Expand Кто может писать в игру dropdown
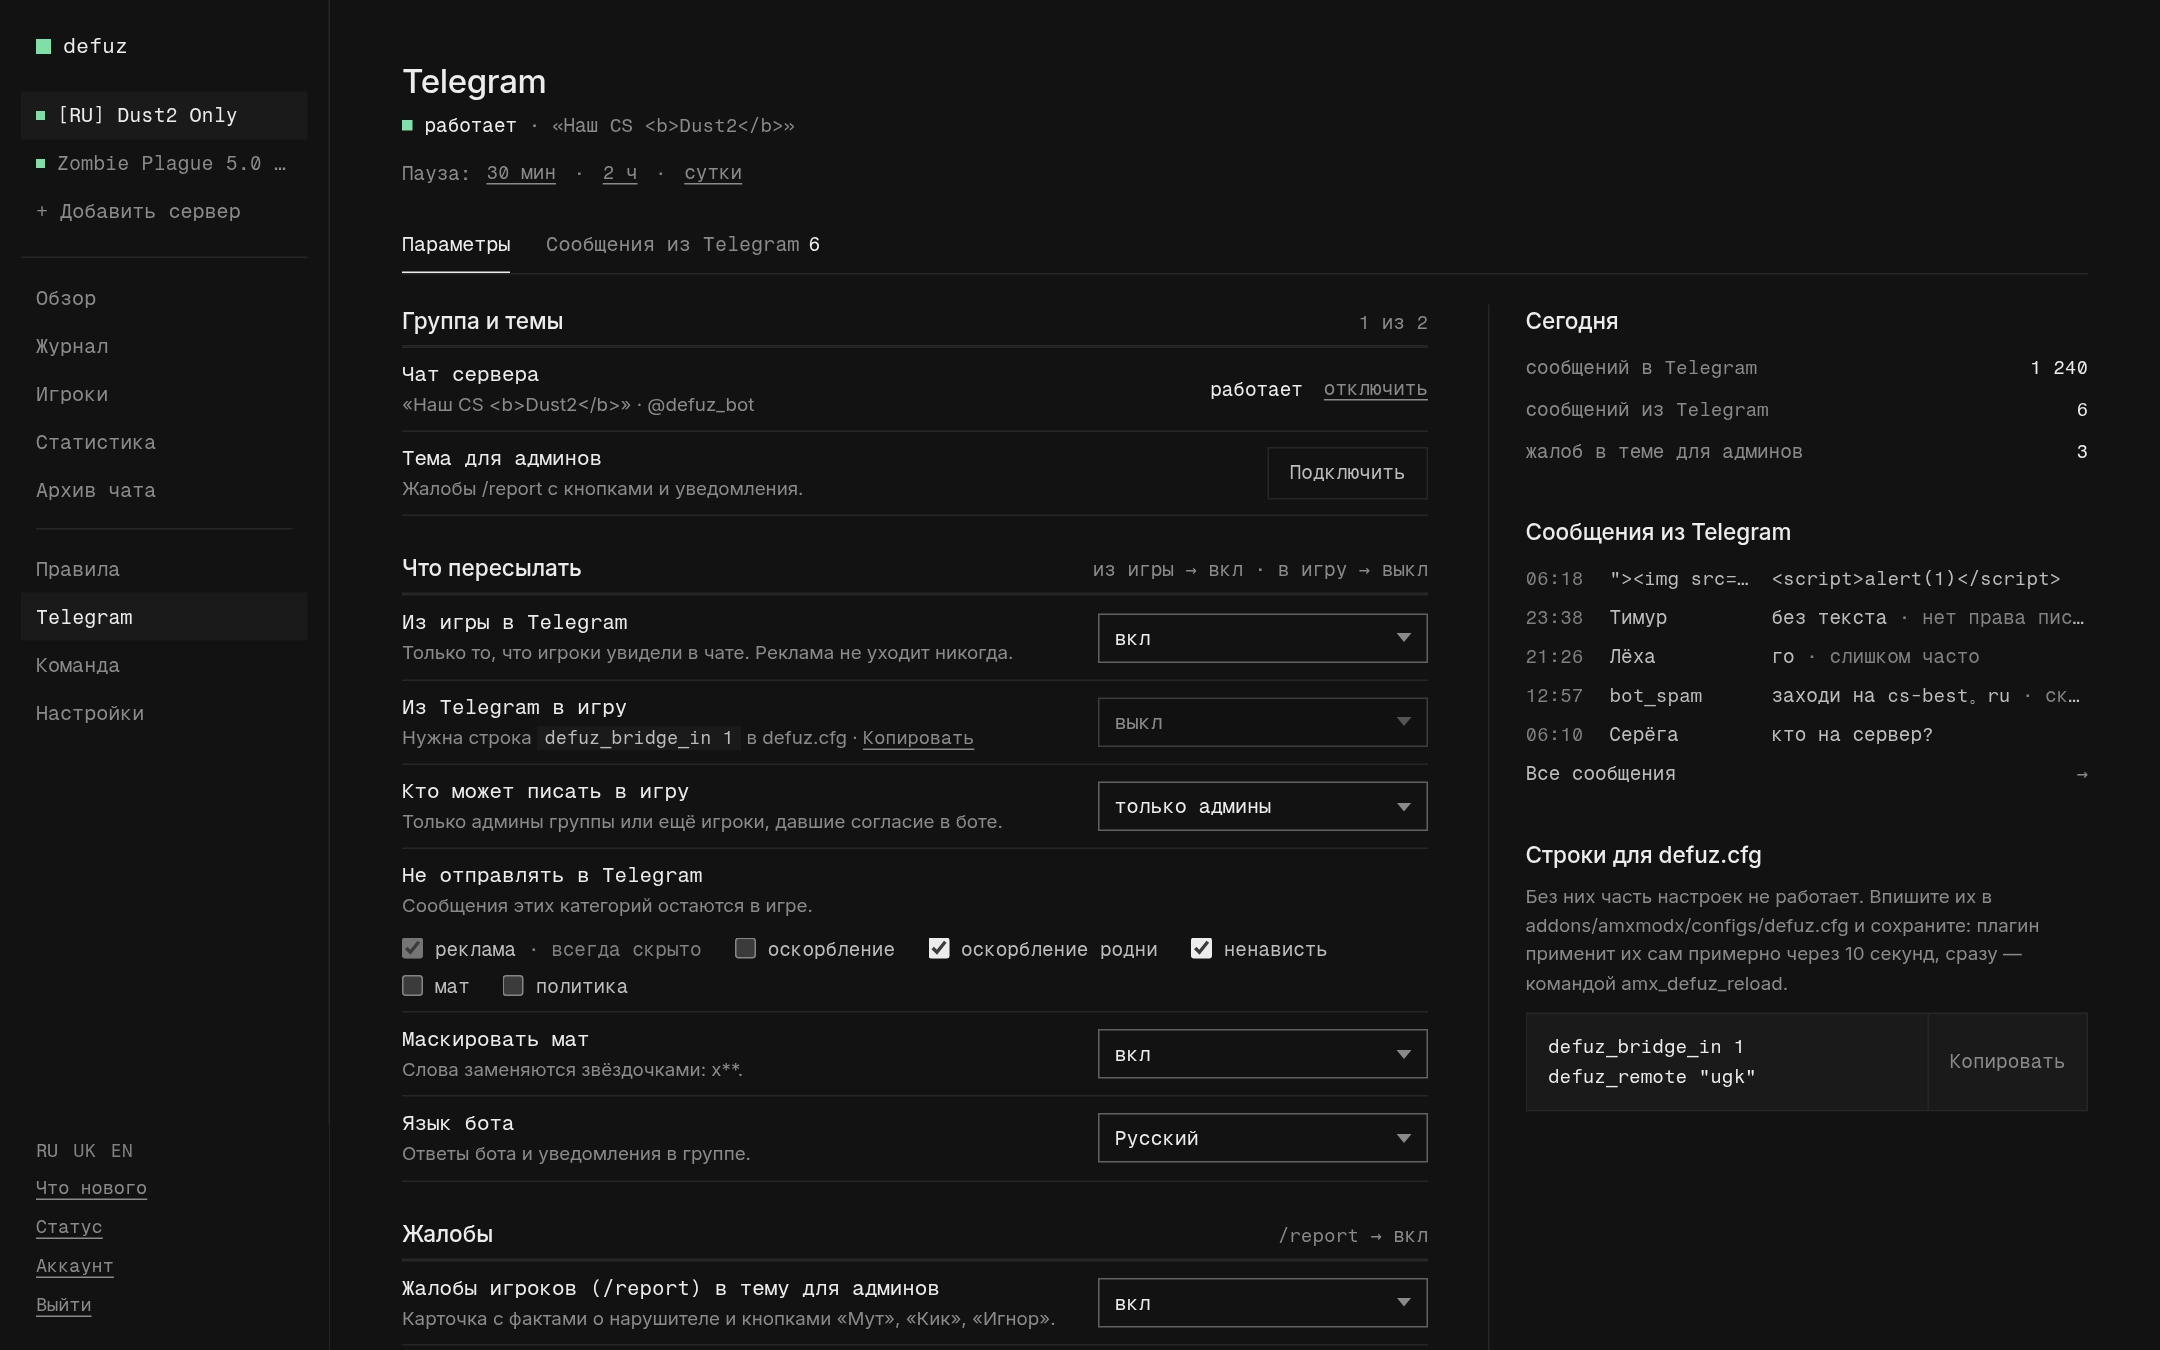This screenshot has width=2160, height=1350. [1262, 806]
